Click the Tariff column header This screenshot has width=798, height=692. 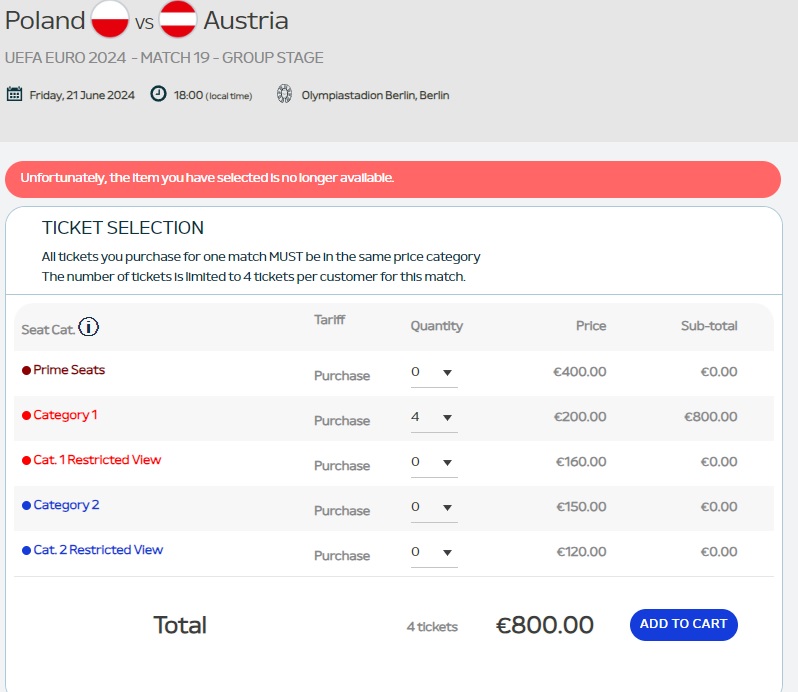329,320
